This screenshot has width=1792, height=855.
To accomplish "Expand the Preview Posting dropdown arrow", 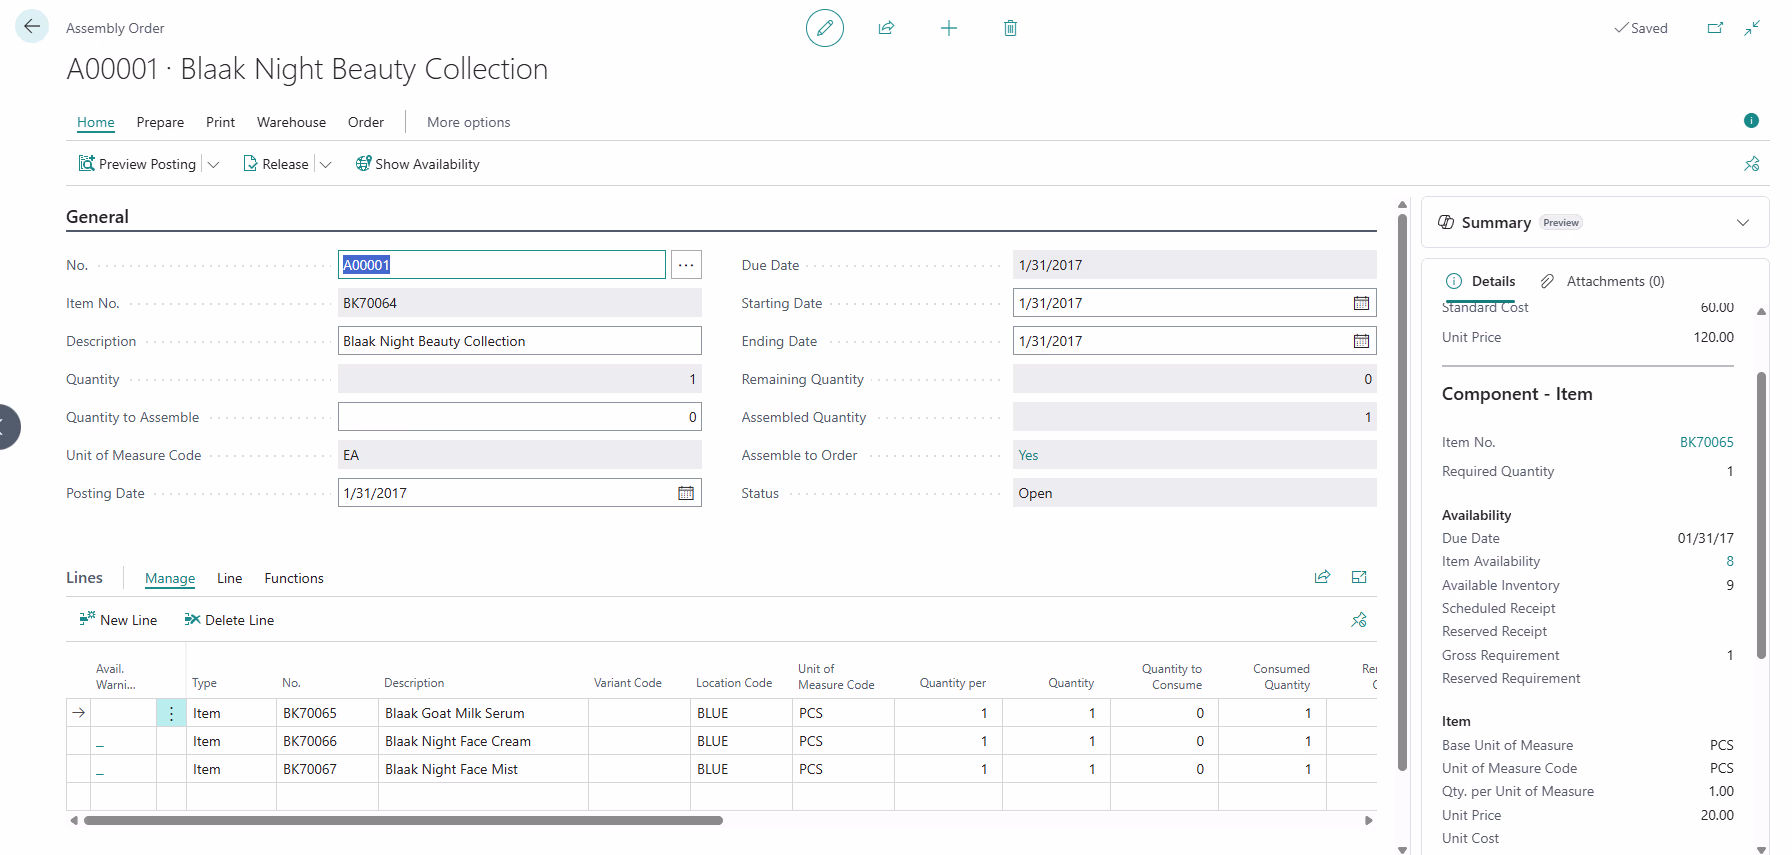I will tap(213, 165).
